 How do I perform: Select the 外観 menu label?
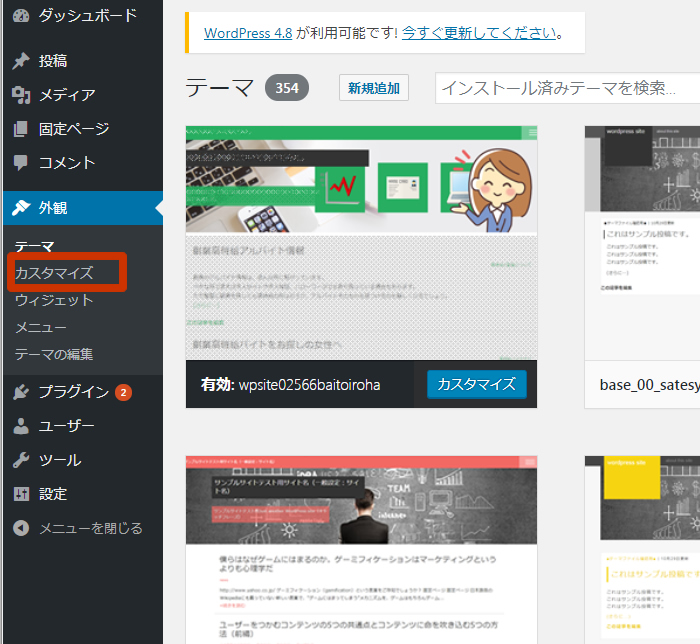53,208
